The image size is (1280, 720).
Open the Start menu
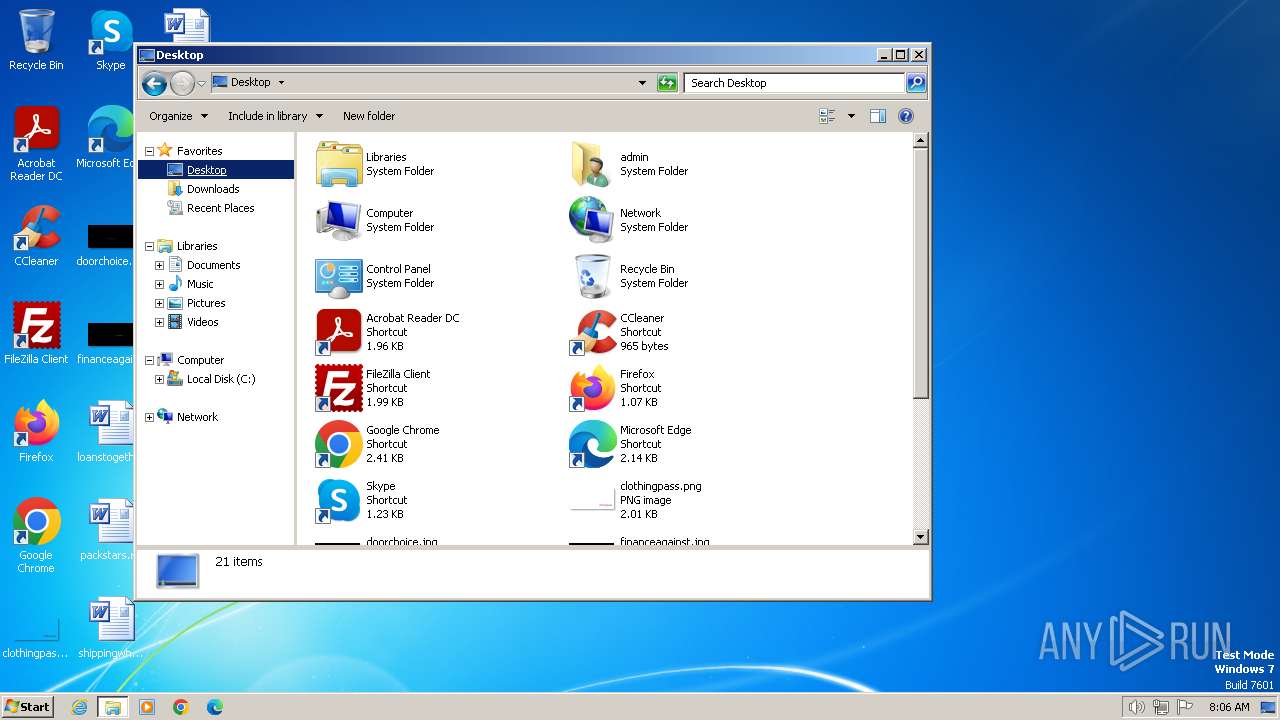point(28,706)
